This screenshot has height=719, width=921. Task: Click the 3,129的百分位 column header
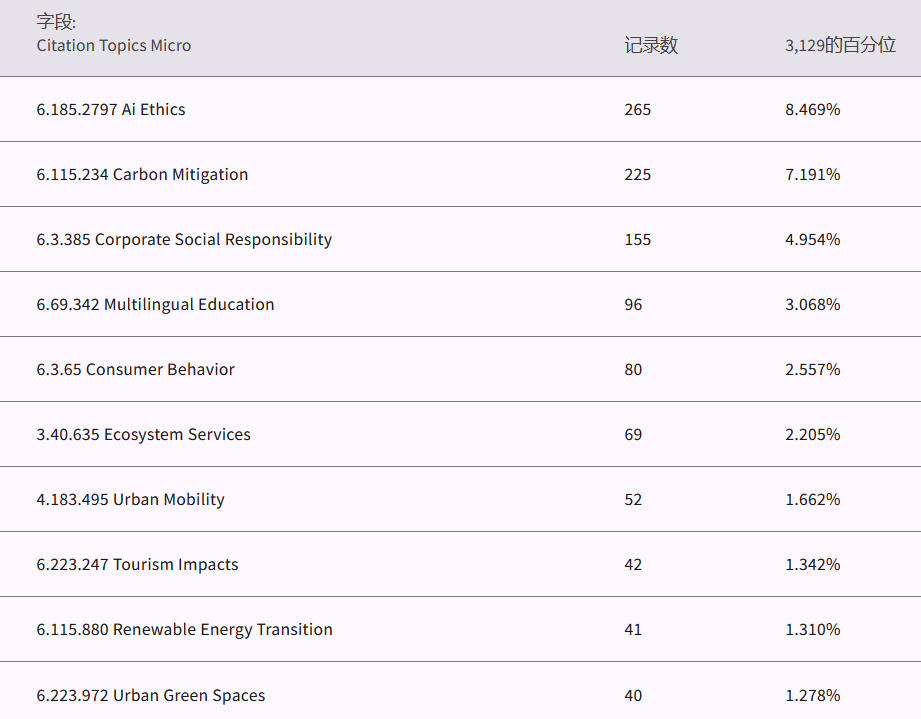pos(840,45)
